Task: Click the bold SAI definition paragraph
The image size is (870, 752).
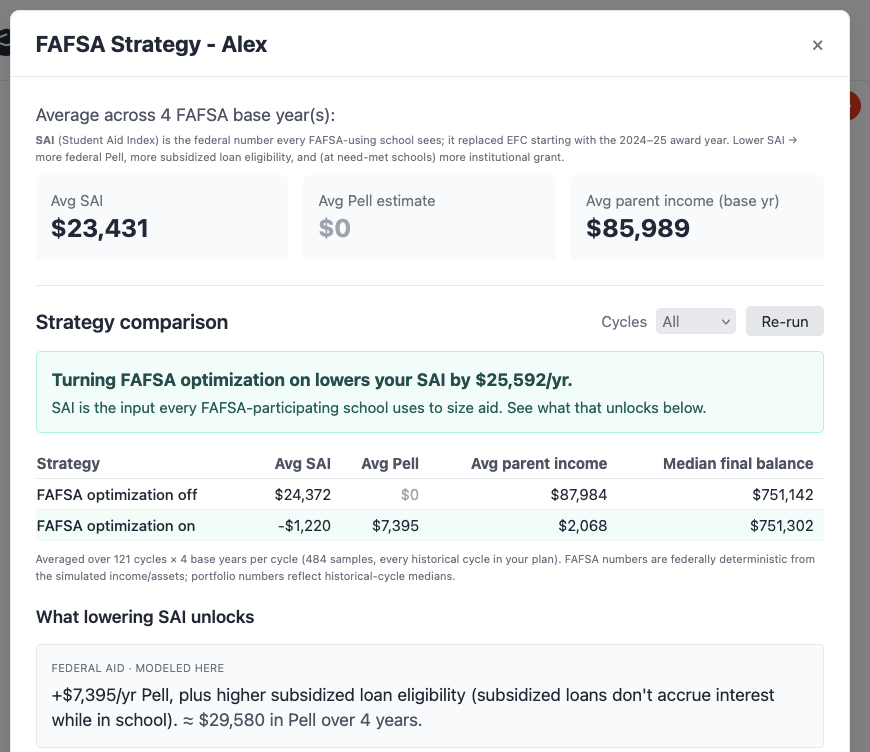Action: 416,148
